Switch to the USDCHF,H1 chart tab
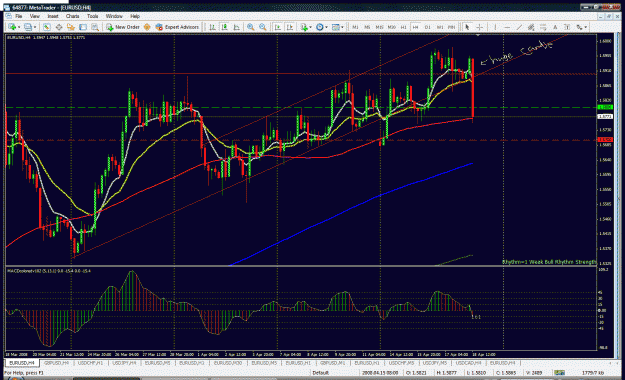Screen dimensions: 625x380 [90, 363]
